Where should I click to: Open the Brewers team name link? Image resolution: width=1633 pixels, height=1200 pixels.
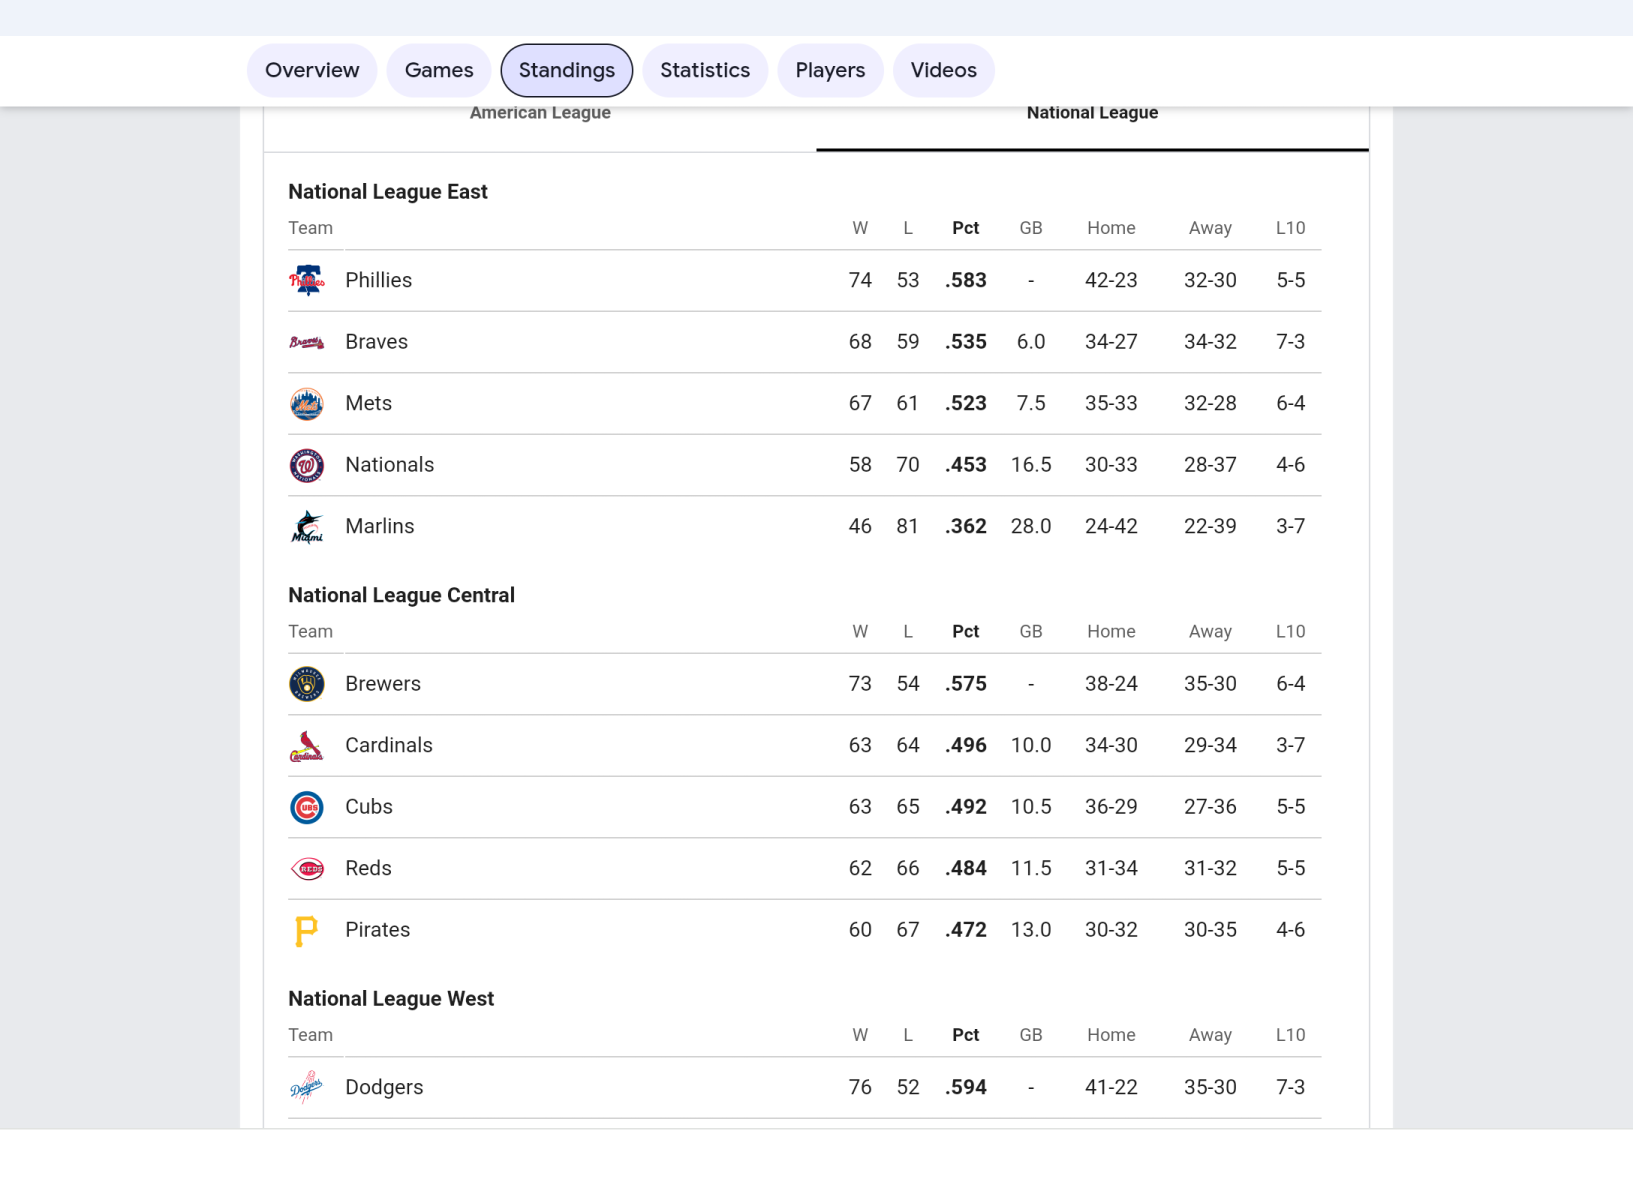click(383, 684)
